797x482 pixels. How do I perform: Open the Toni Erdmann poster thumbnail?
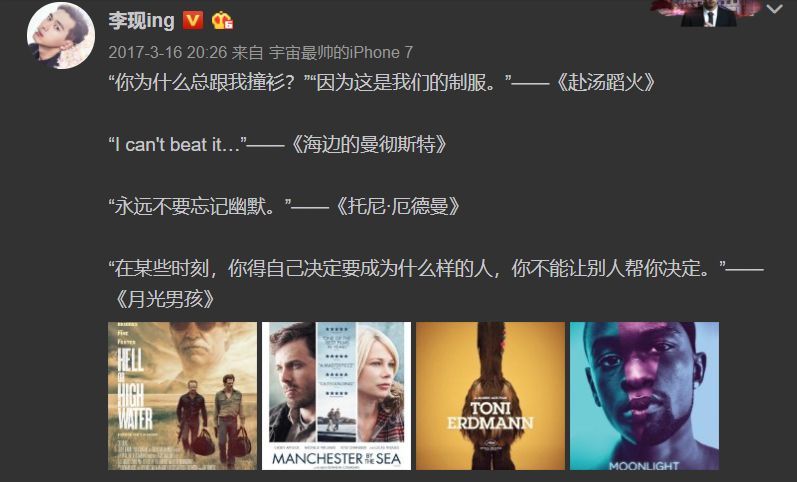click(491, 396)
